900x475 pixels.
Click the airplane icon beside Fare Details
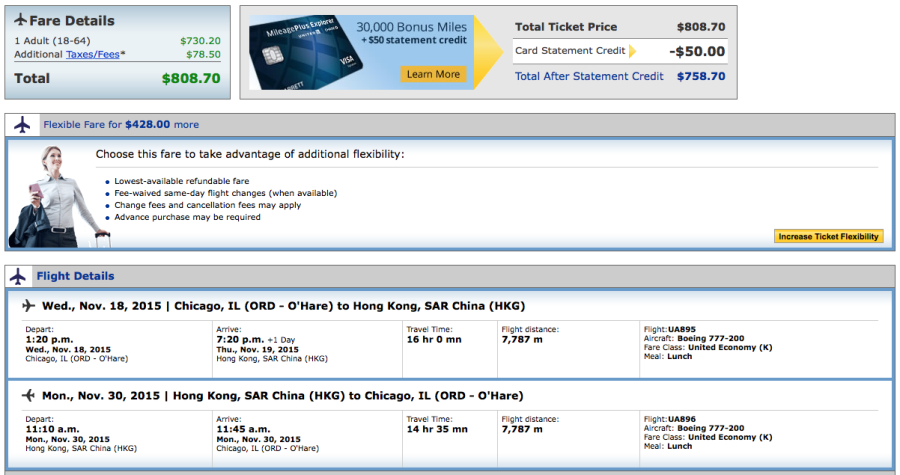pyautogui.click(x=20, y=20)
